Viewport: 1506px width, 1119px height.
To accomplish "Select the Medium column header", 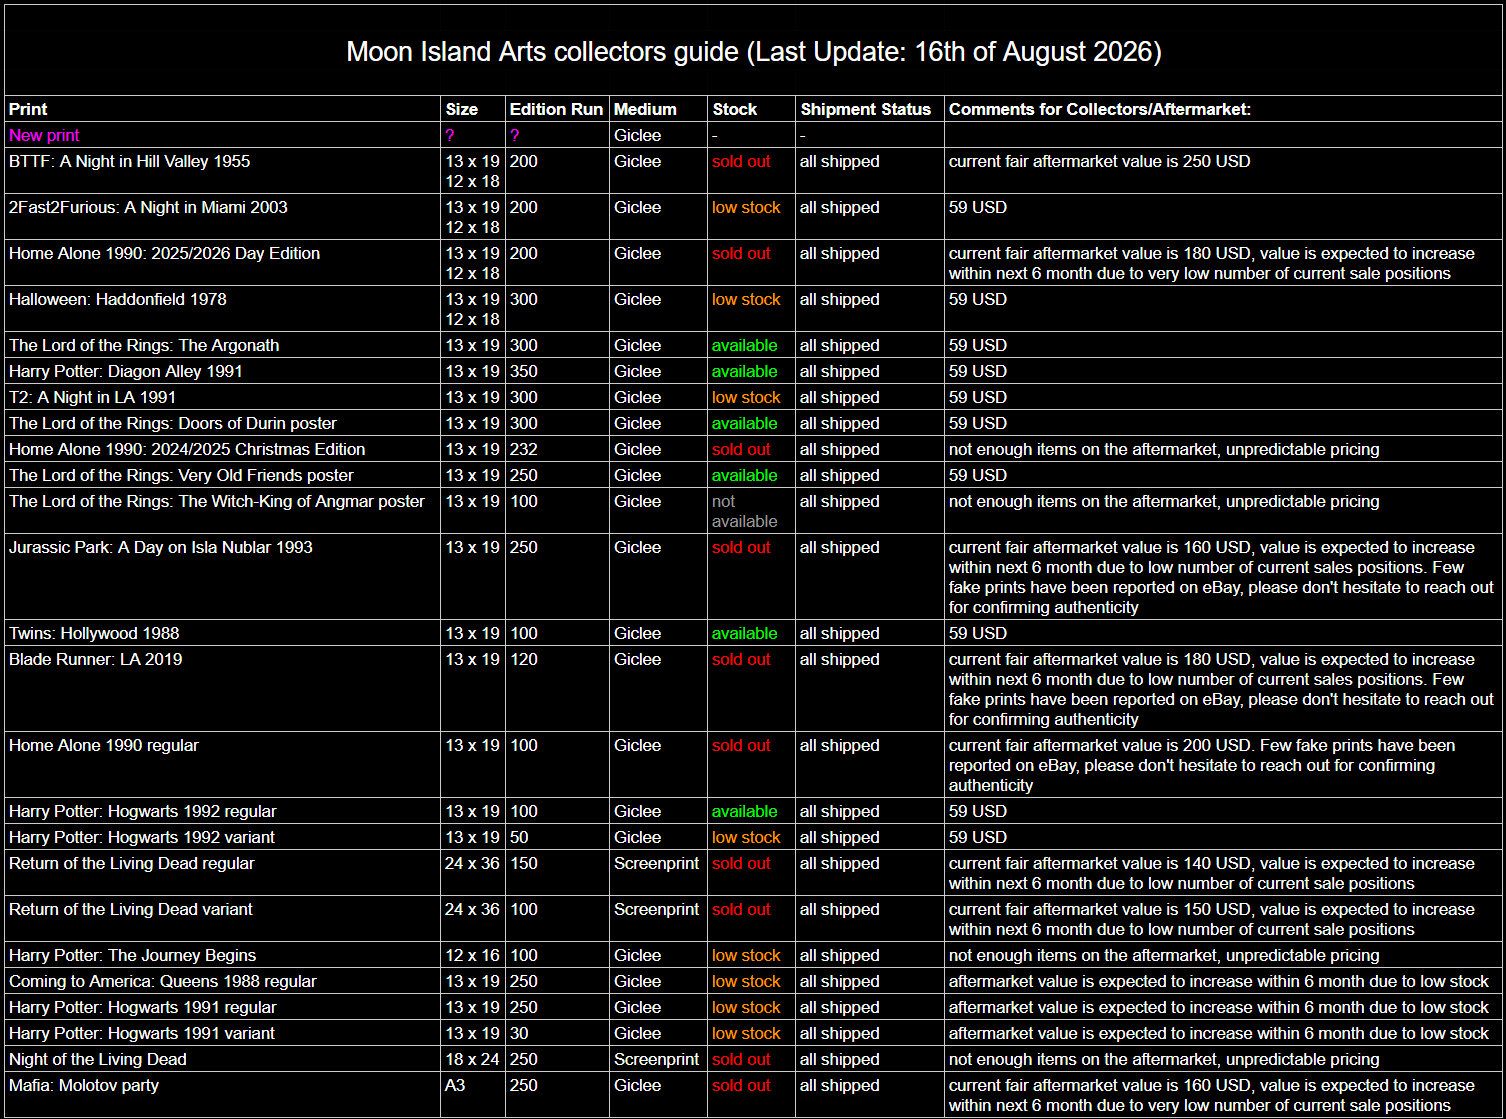I will point(645,109).
